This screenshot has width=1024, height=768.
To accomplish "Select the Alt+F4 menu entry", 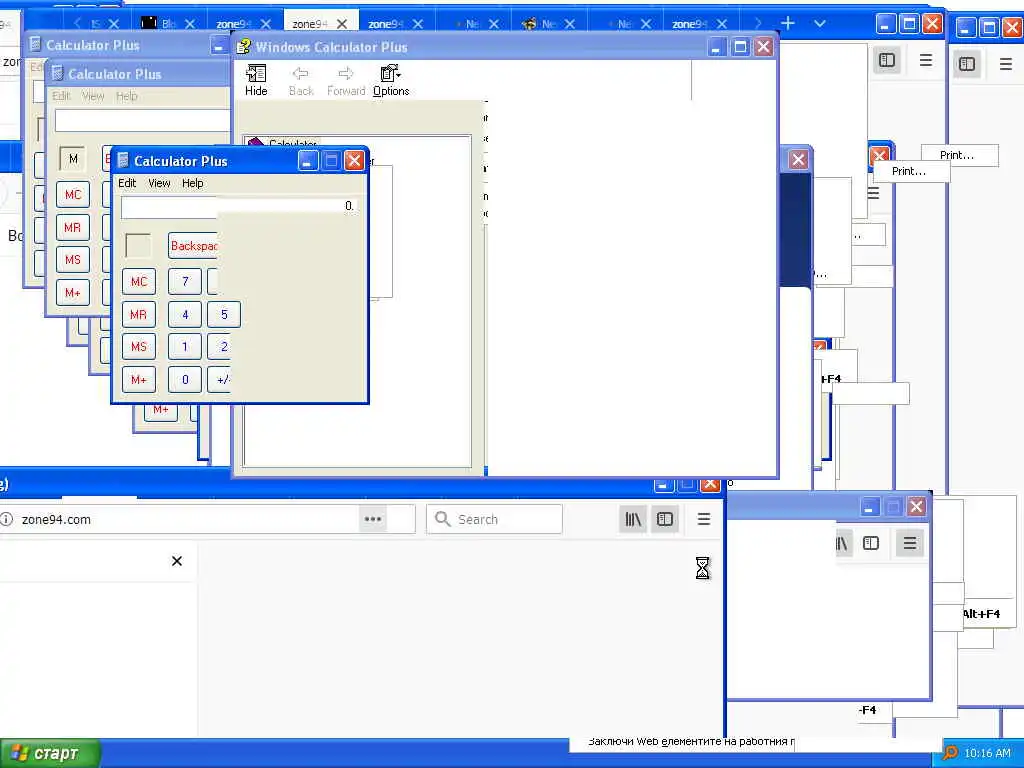I will point(981,614).
